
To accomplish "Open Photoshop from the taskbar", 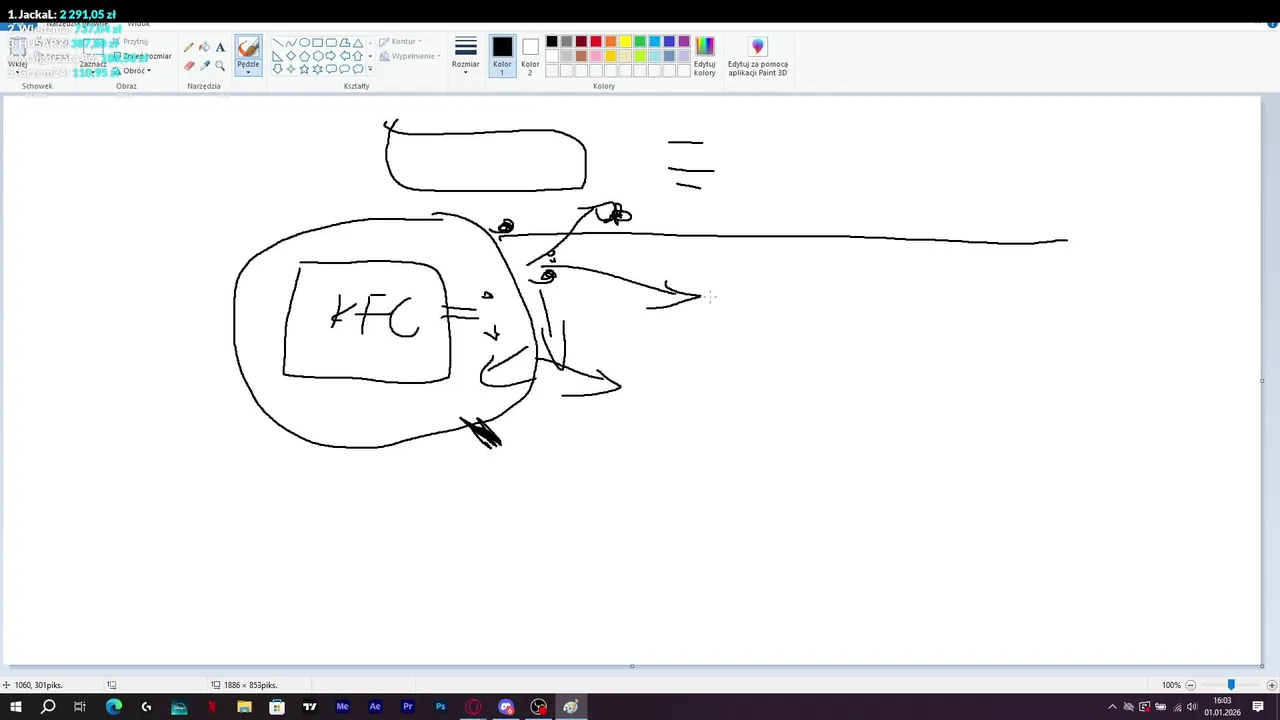I will (x=440, y=707).
